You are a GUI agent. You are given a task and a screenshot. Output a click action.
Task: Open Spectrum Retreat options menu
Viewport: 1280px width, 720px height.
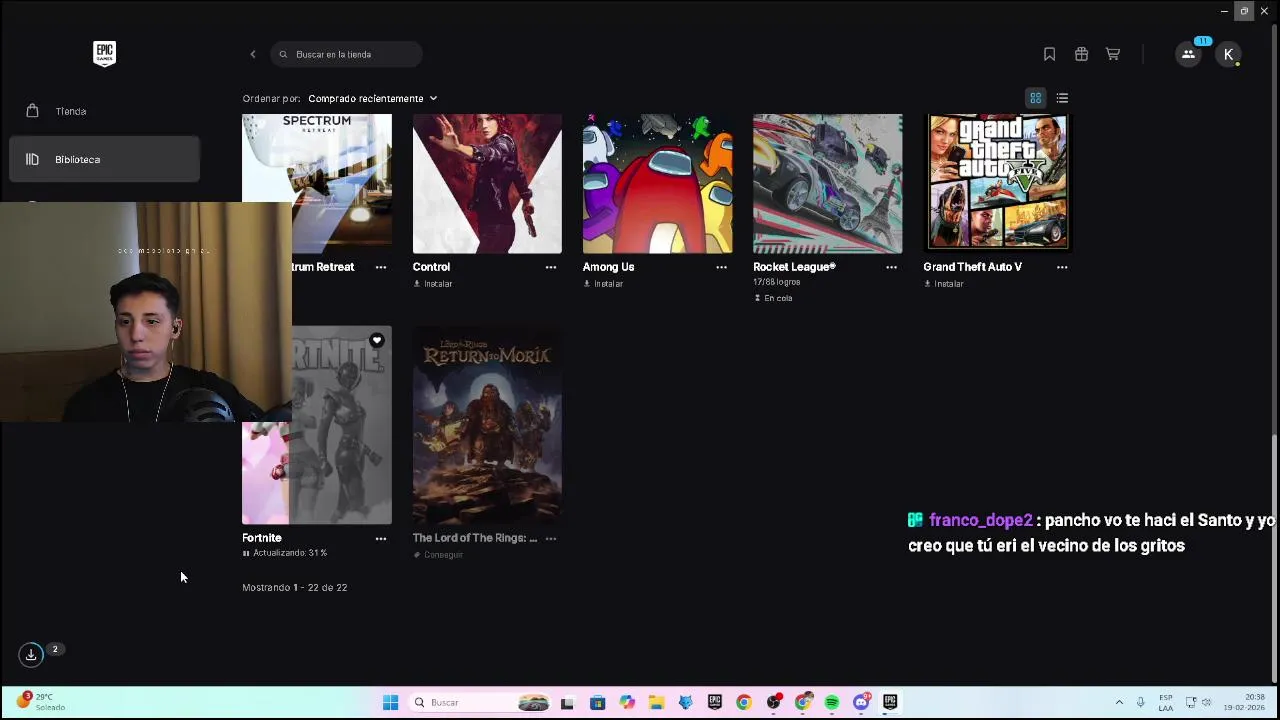[x=381, y=267]
